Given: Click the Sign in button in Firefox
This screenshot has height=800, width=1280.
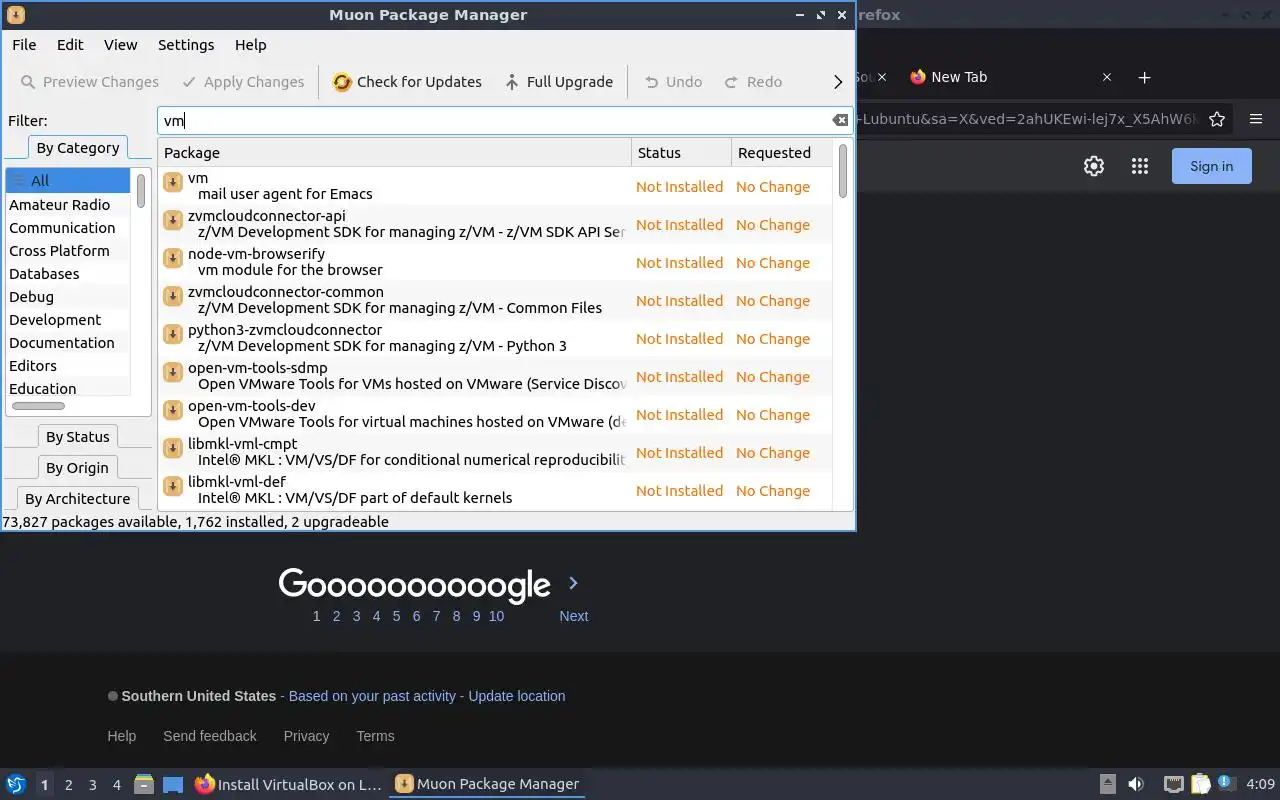Looking at the screenshot, I should (1211, 166).
